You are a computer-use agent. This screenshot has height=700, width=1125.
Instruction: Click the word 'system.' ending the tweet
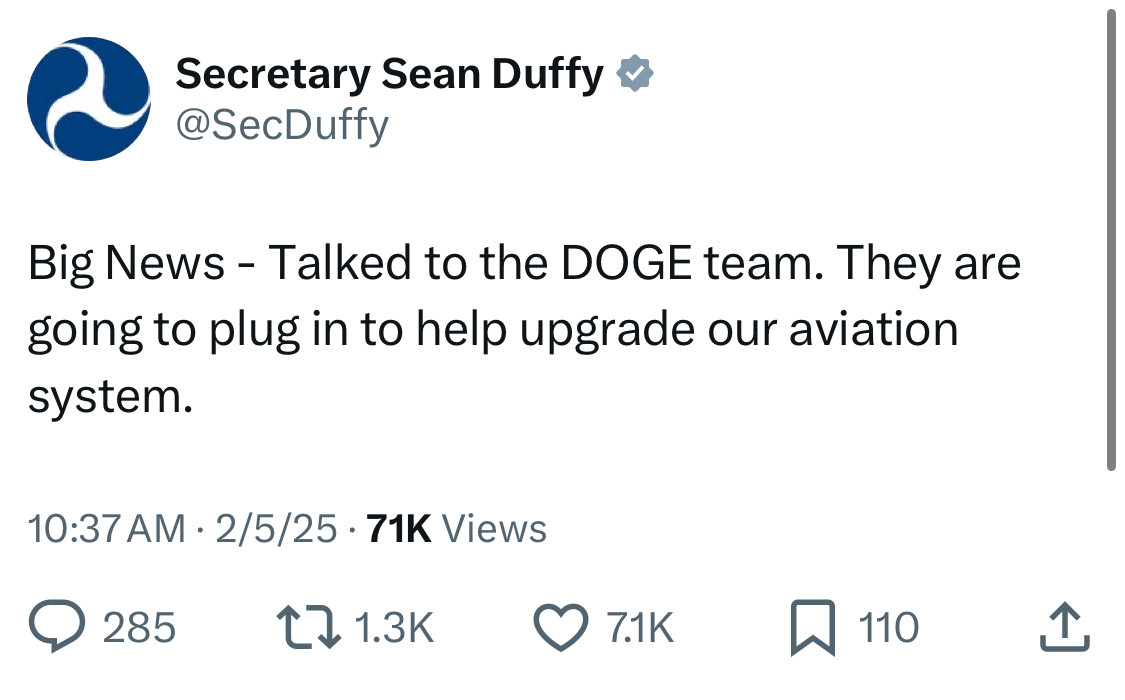(109, 397)
